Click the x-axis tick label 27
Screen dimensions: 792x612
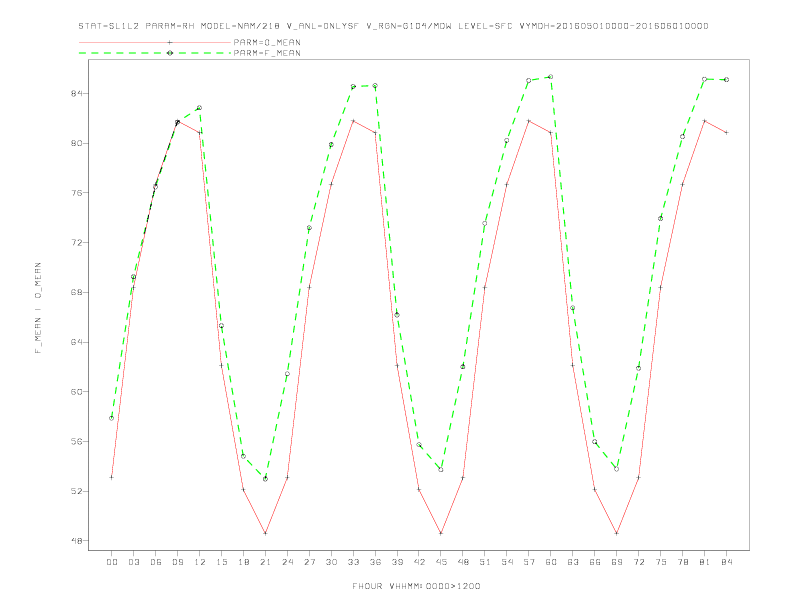[x=309, y=562]
